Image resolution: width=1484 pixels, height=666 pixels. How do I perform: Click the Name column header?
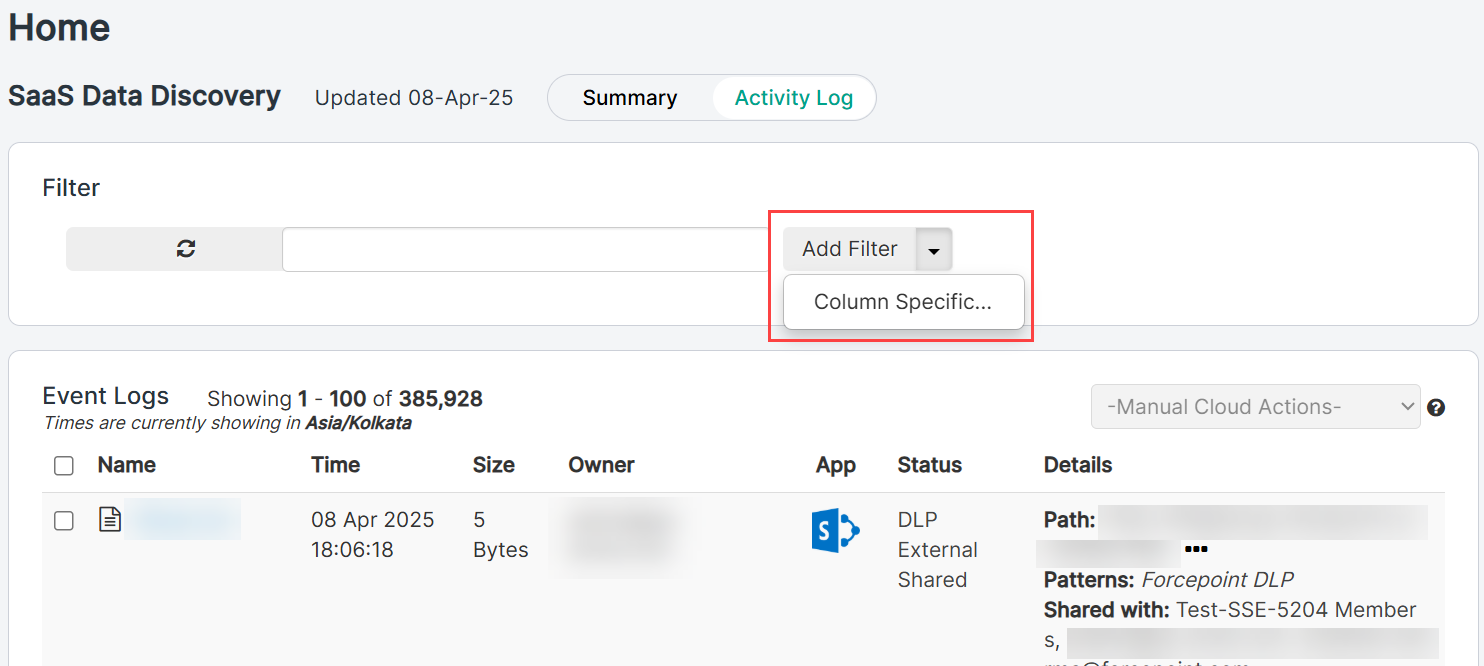coord(127,465)
